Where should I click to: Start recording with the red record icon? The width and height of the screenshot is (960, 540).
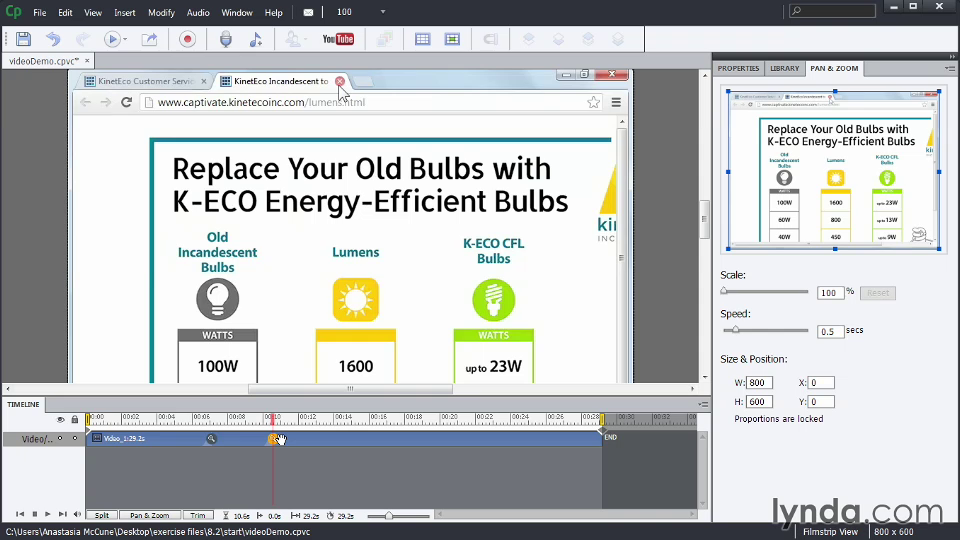click(x=187, y=39)
